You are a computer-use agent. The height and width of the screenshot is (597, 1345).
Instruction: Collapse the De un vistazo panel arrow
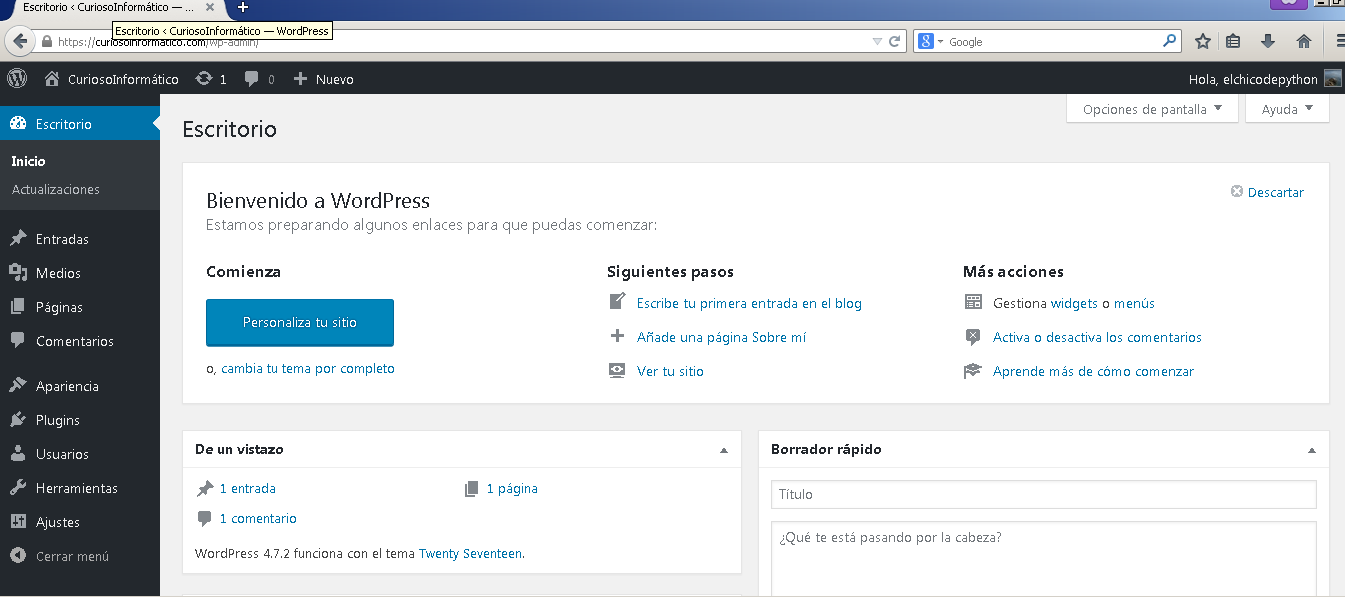pyautogui.click(x=724, y=450)
